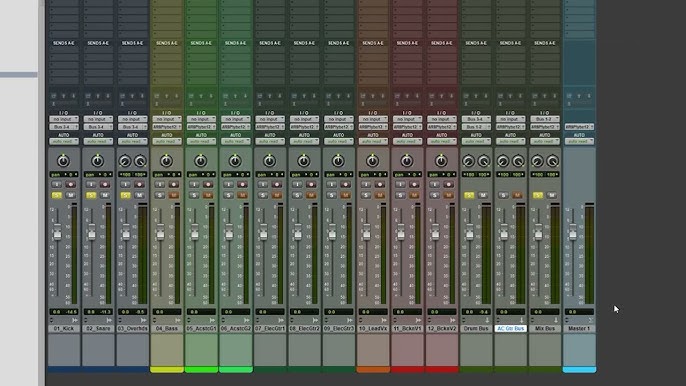Click the input monitor button on 06_AcstcG2
686x386 pixels.
coord(228,185)
